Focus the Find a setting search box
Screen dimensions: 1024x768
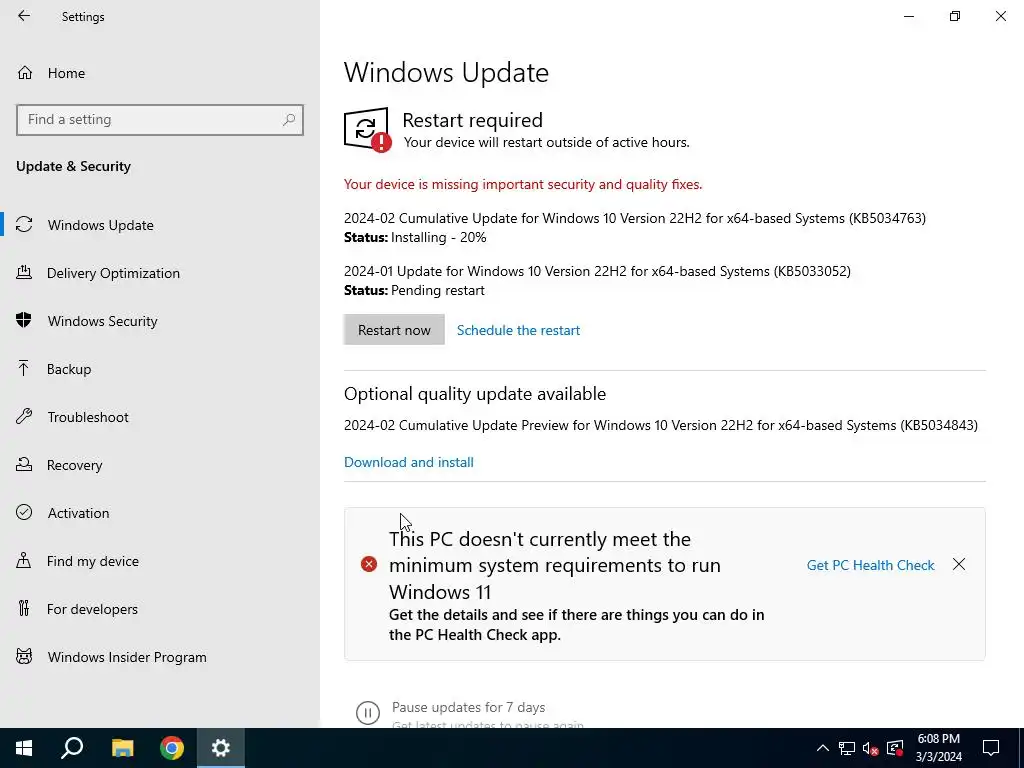(x=160, y=120)
